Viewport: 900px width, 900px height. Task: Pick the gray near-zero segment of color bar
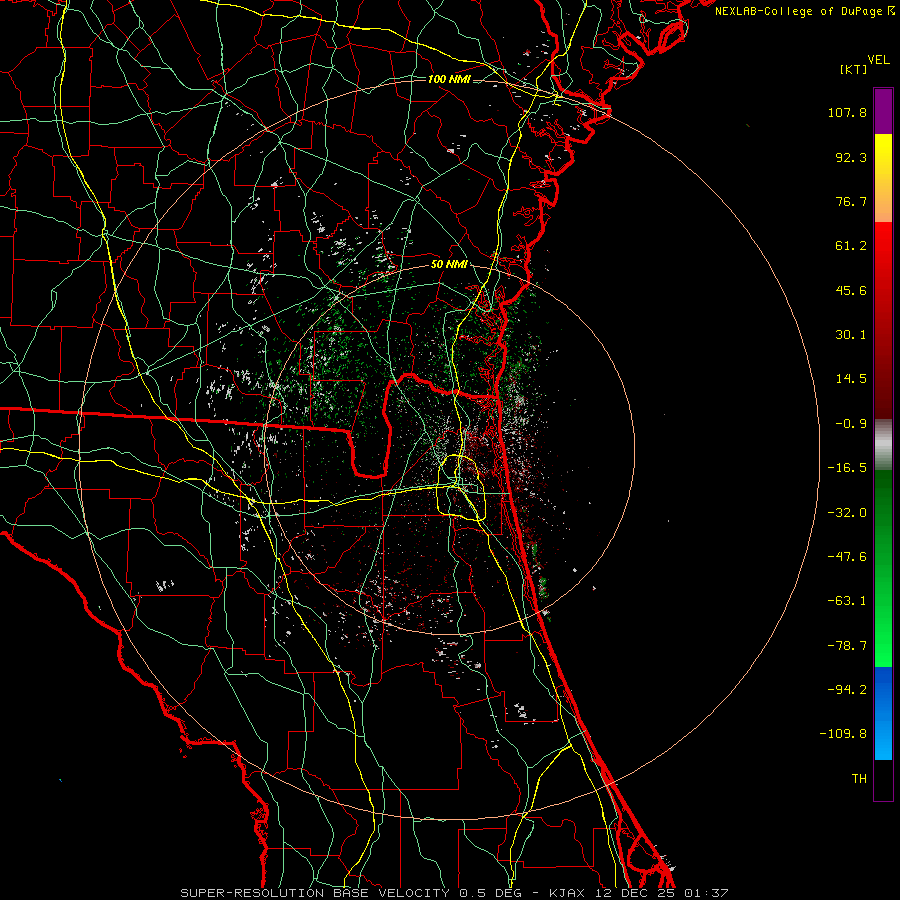pos(883,445)
